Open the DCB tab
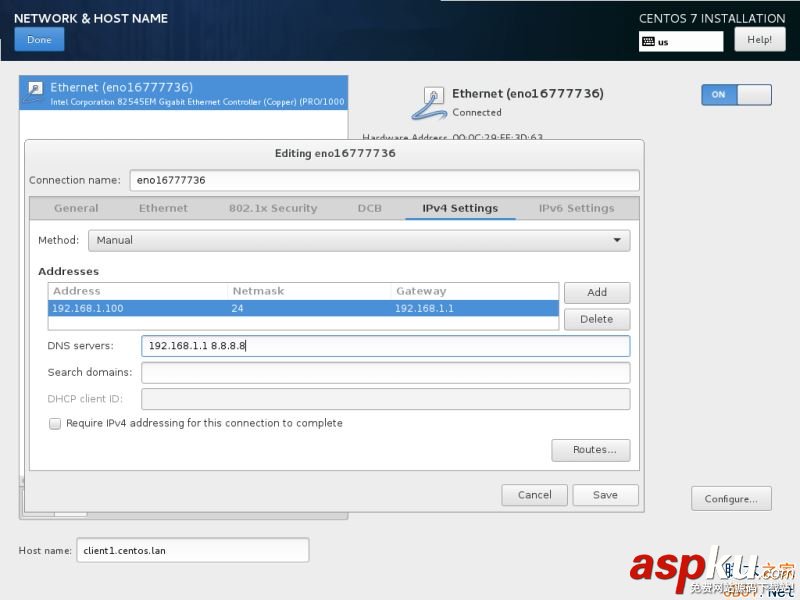Image resolution: width=800 pixels, height=600 pixels. [x=369, y=208]
